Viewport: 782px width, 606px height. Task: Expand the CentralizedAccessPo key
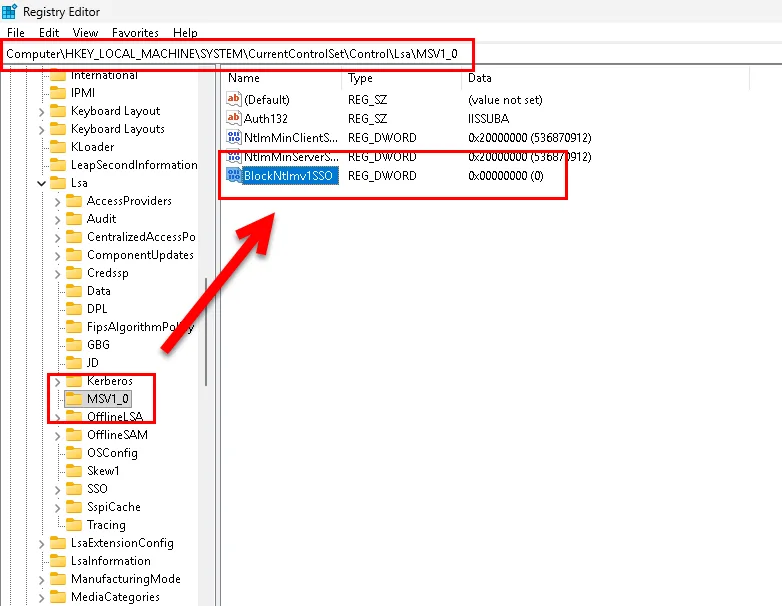tap(57, 238)
